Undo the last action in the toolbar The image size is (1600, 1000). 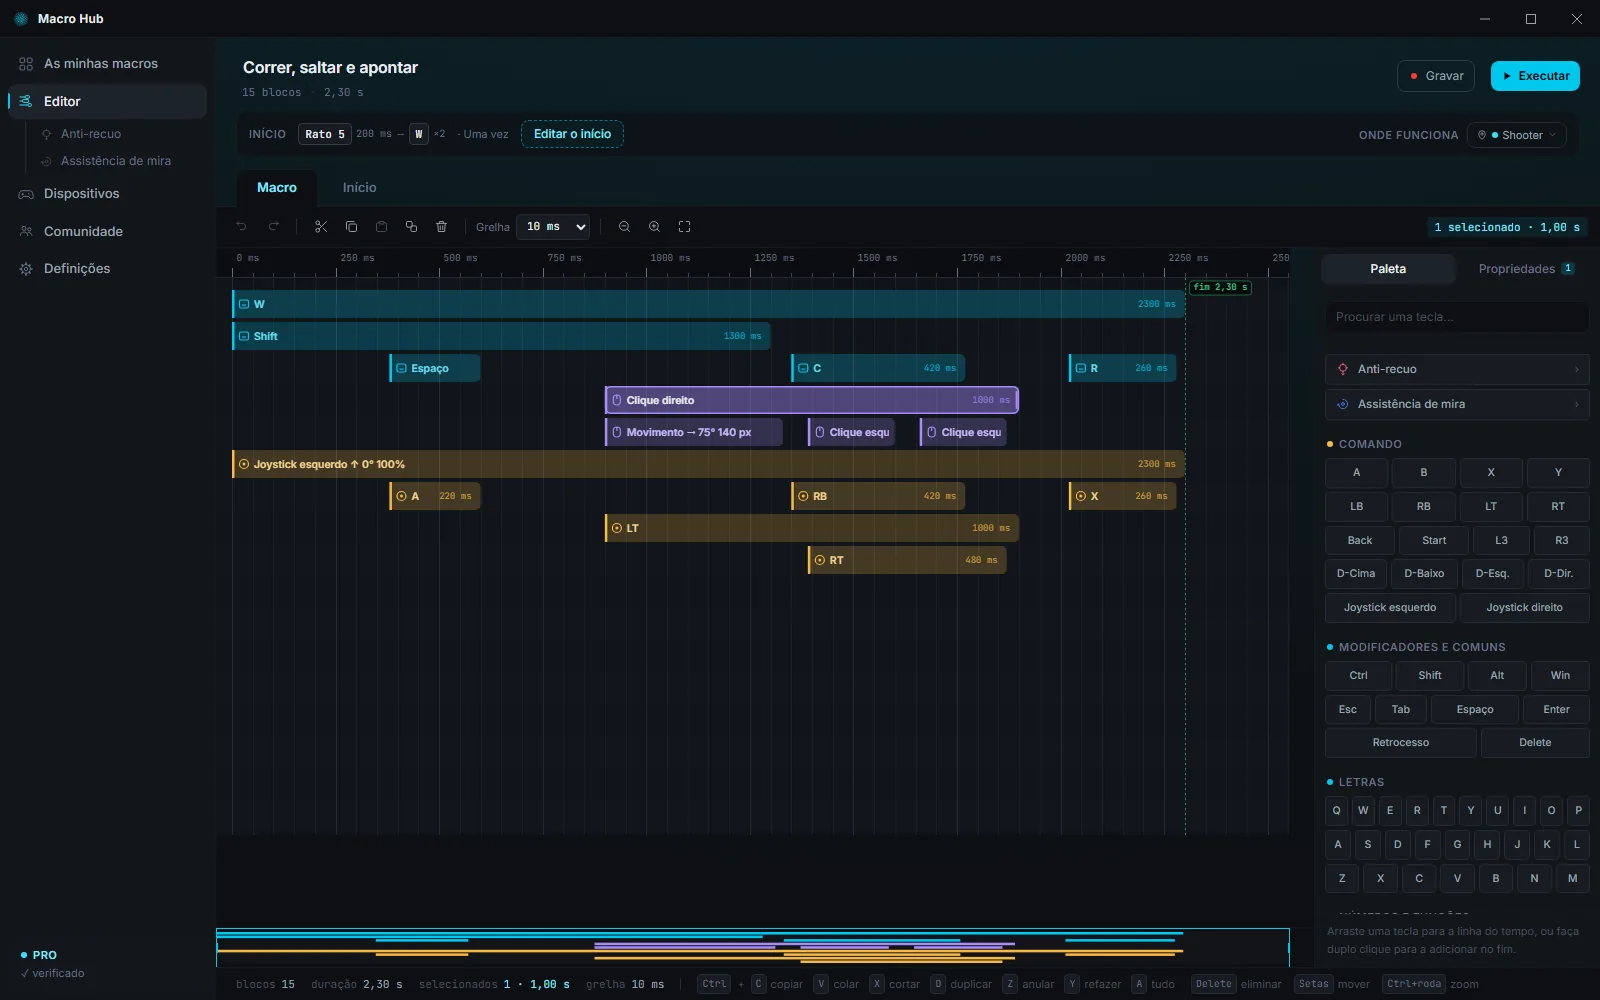point(241,227)
